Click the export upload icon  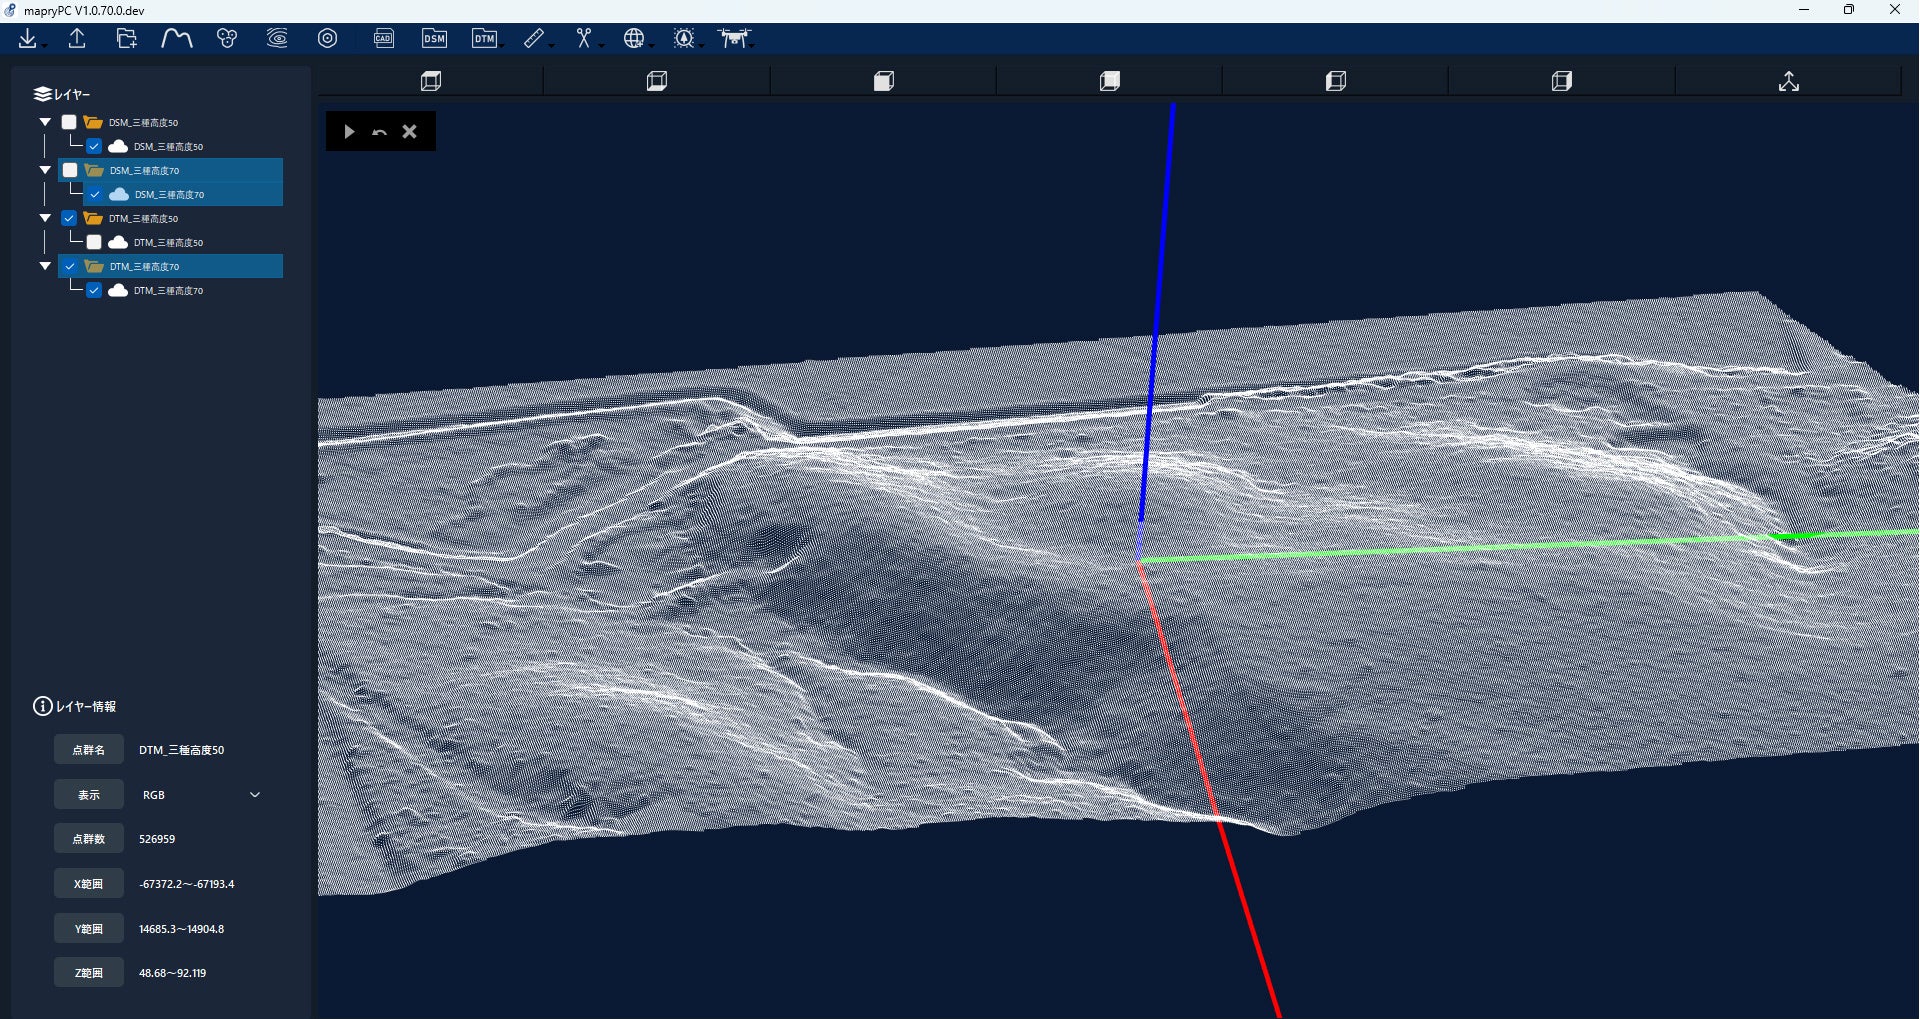(x=77, y=39)
